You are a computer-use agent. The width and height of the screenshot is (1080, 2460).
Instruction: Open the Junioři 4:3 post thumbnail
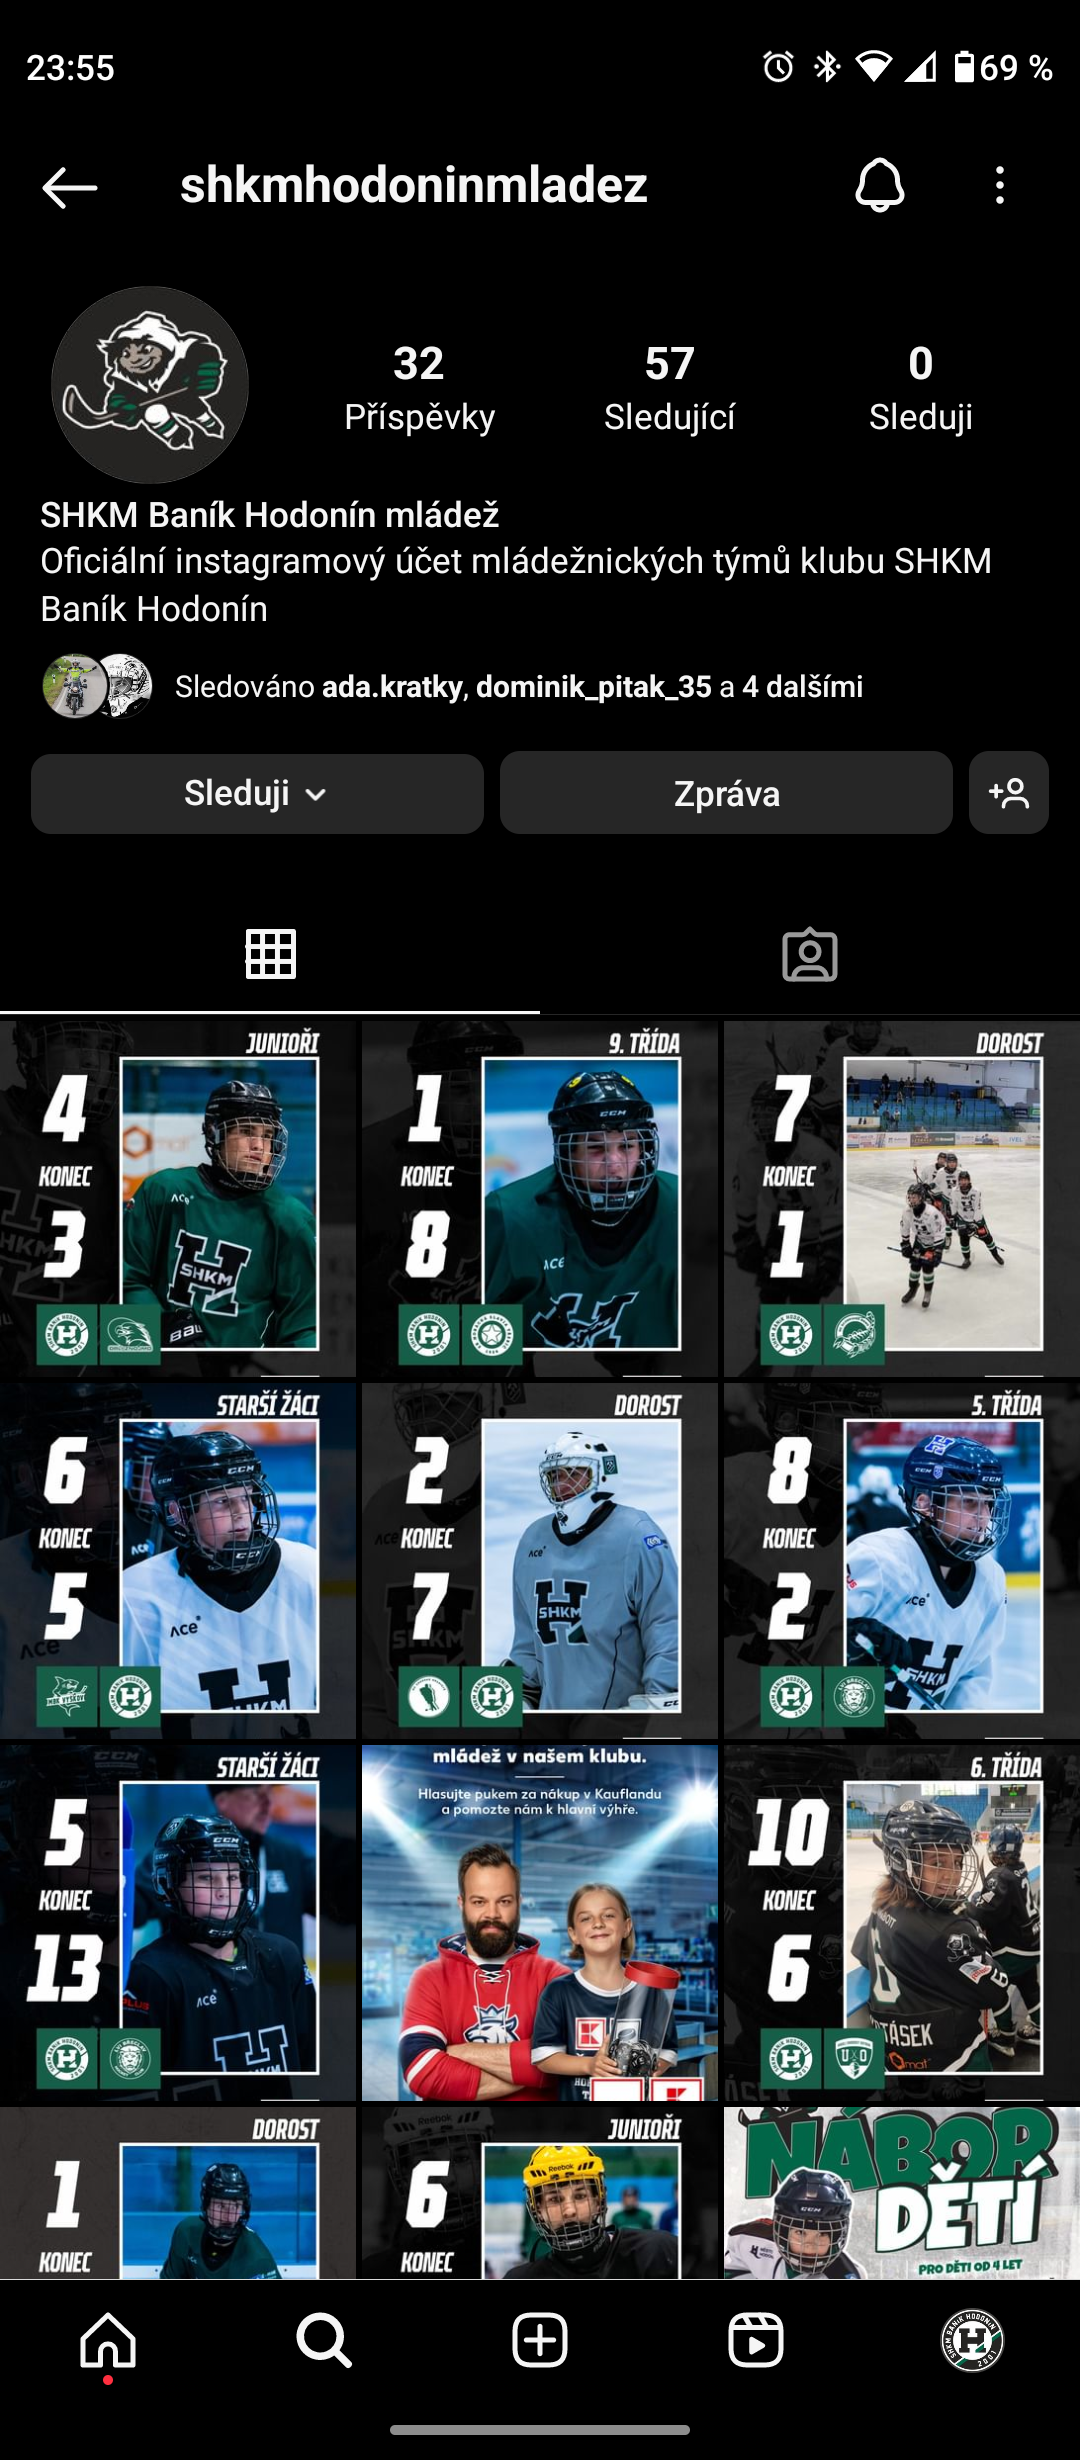click(178, 1198)
